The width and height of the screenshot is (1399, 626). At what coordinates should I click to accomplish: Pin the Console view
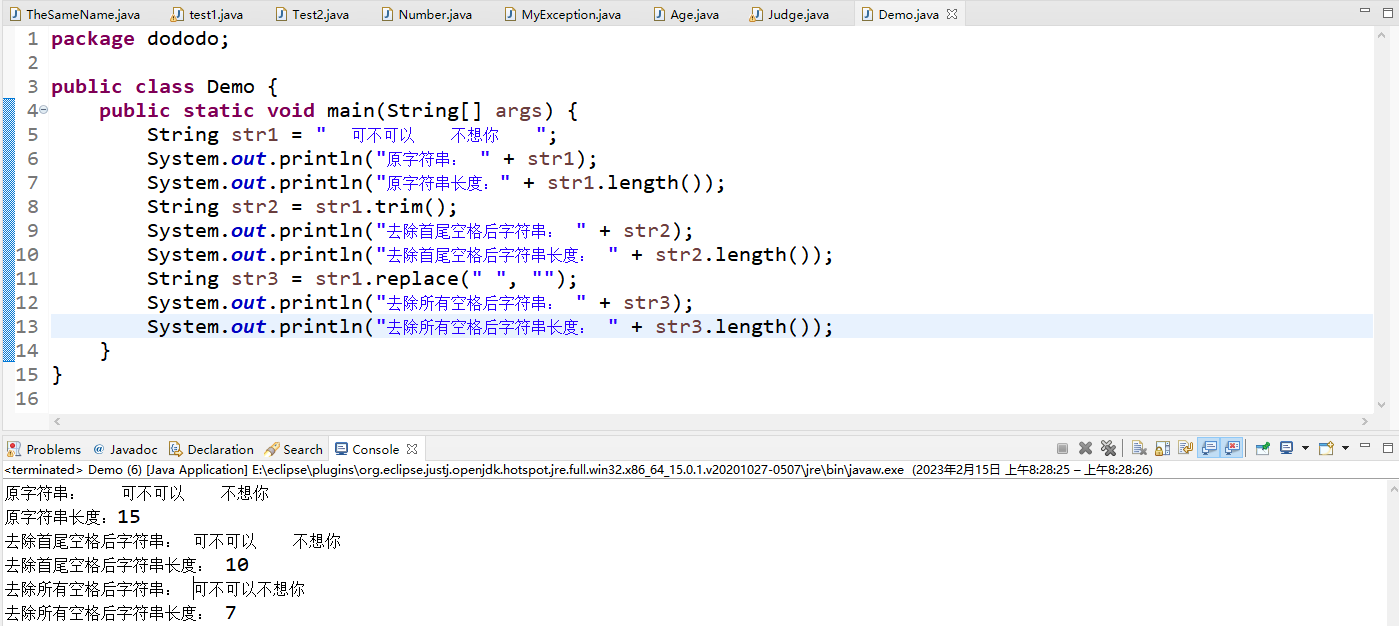coord(1261,448)
